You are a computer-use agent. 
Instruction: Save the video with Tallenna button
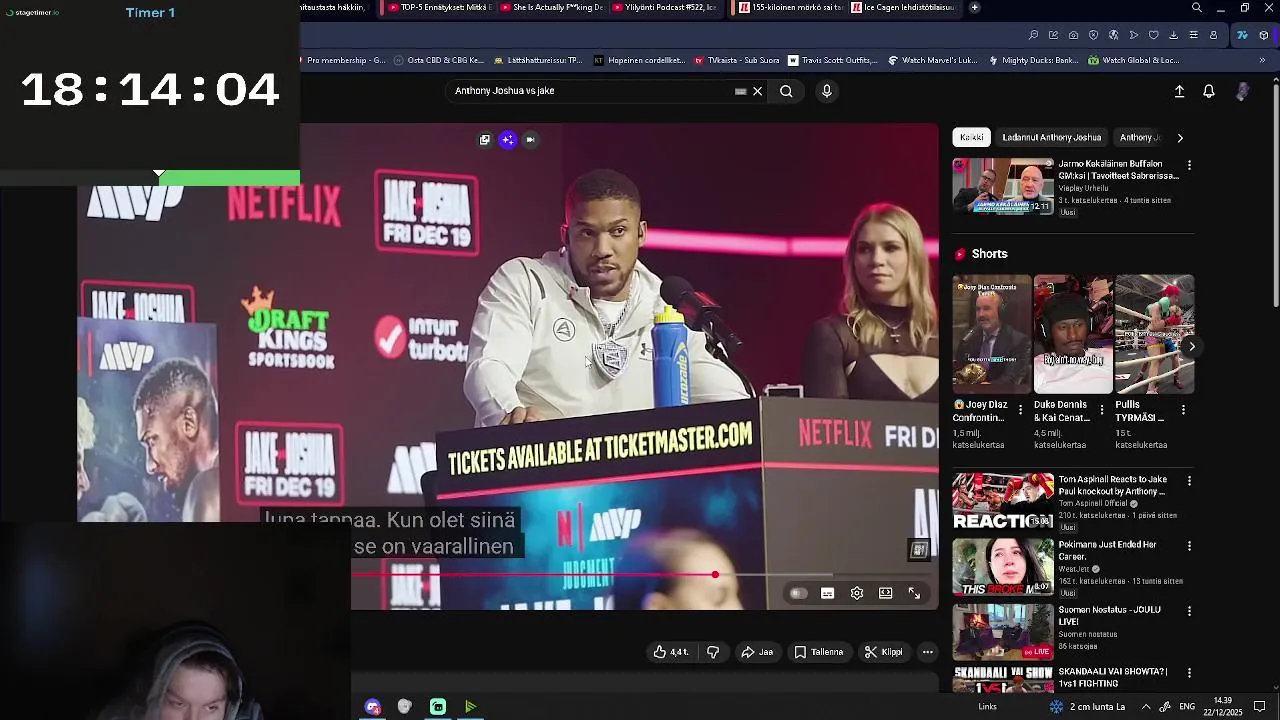pyautogui.click(x=819, y=652)
